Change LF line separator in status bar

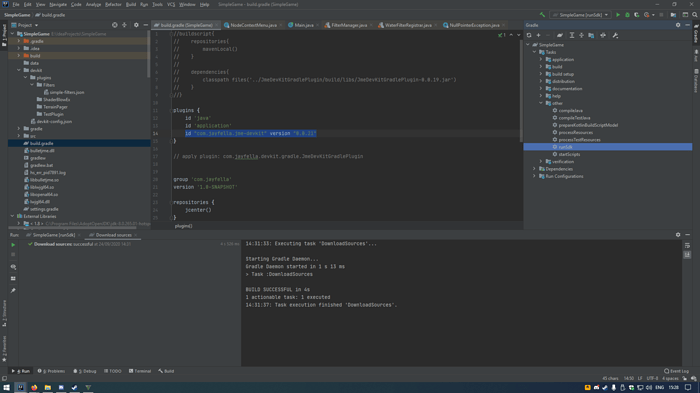pyautogui.click(x=640, y=378)
